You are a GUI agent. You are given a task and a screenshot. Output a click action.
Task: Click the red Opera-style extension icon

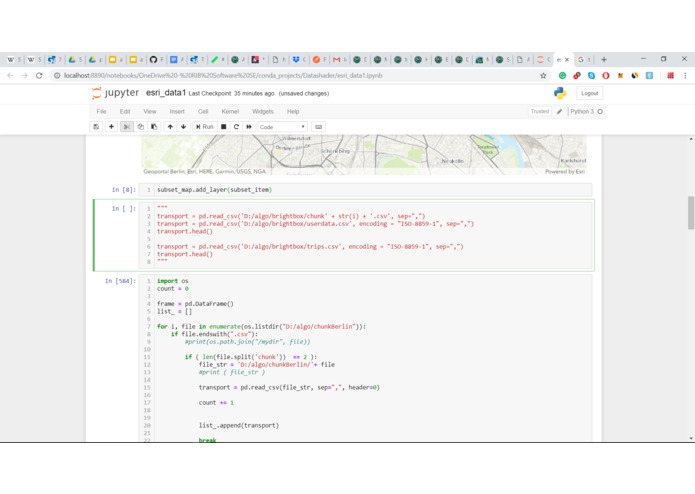pos(606,76)
